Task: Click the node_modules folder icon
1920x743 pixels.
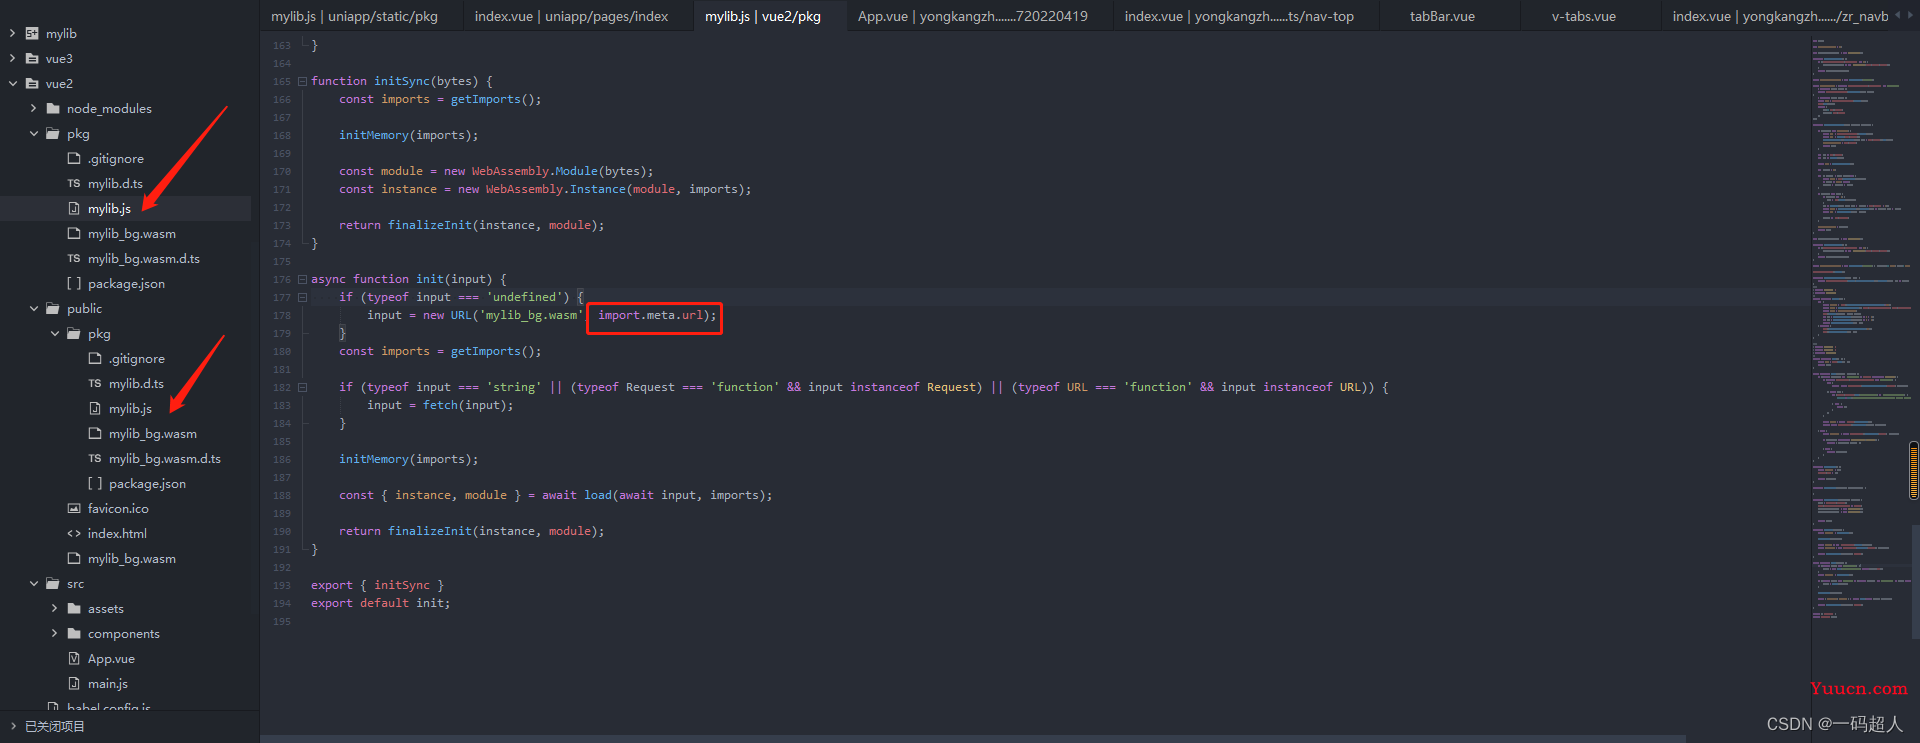Action: click(53, 108)
